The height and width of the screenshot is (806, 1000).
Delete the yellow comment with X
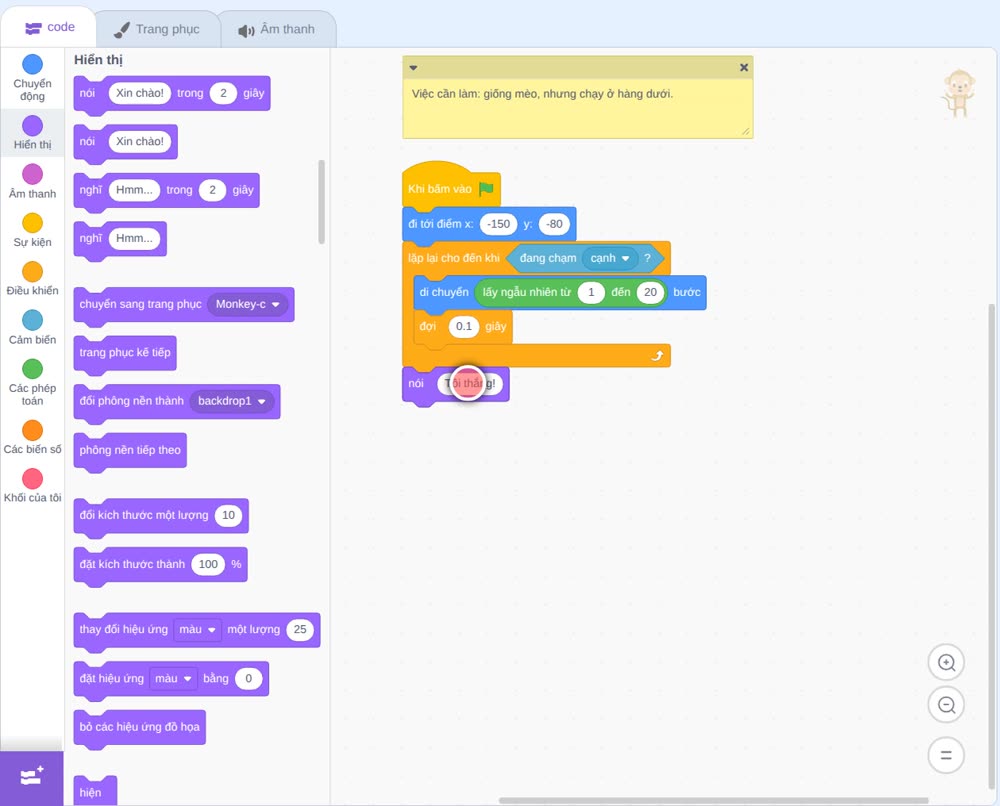point(744,68)
